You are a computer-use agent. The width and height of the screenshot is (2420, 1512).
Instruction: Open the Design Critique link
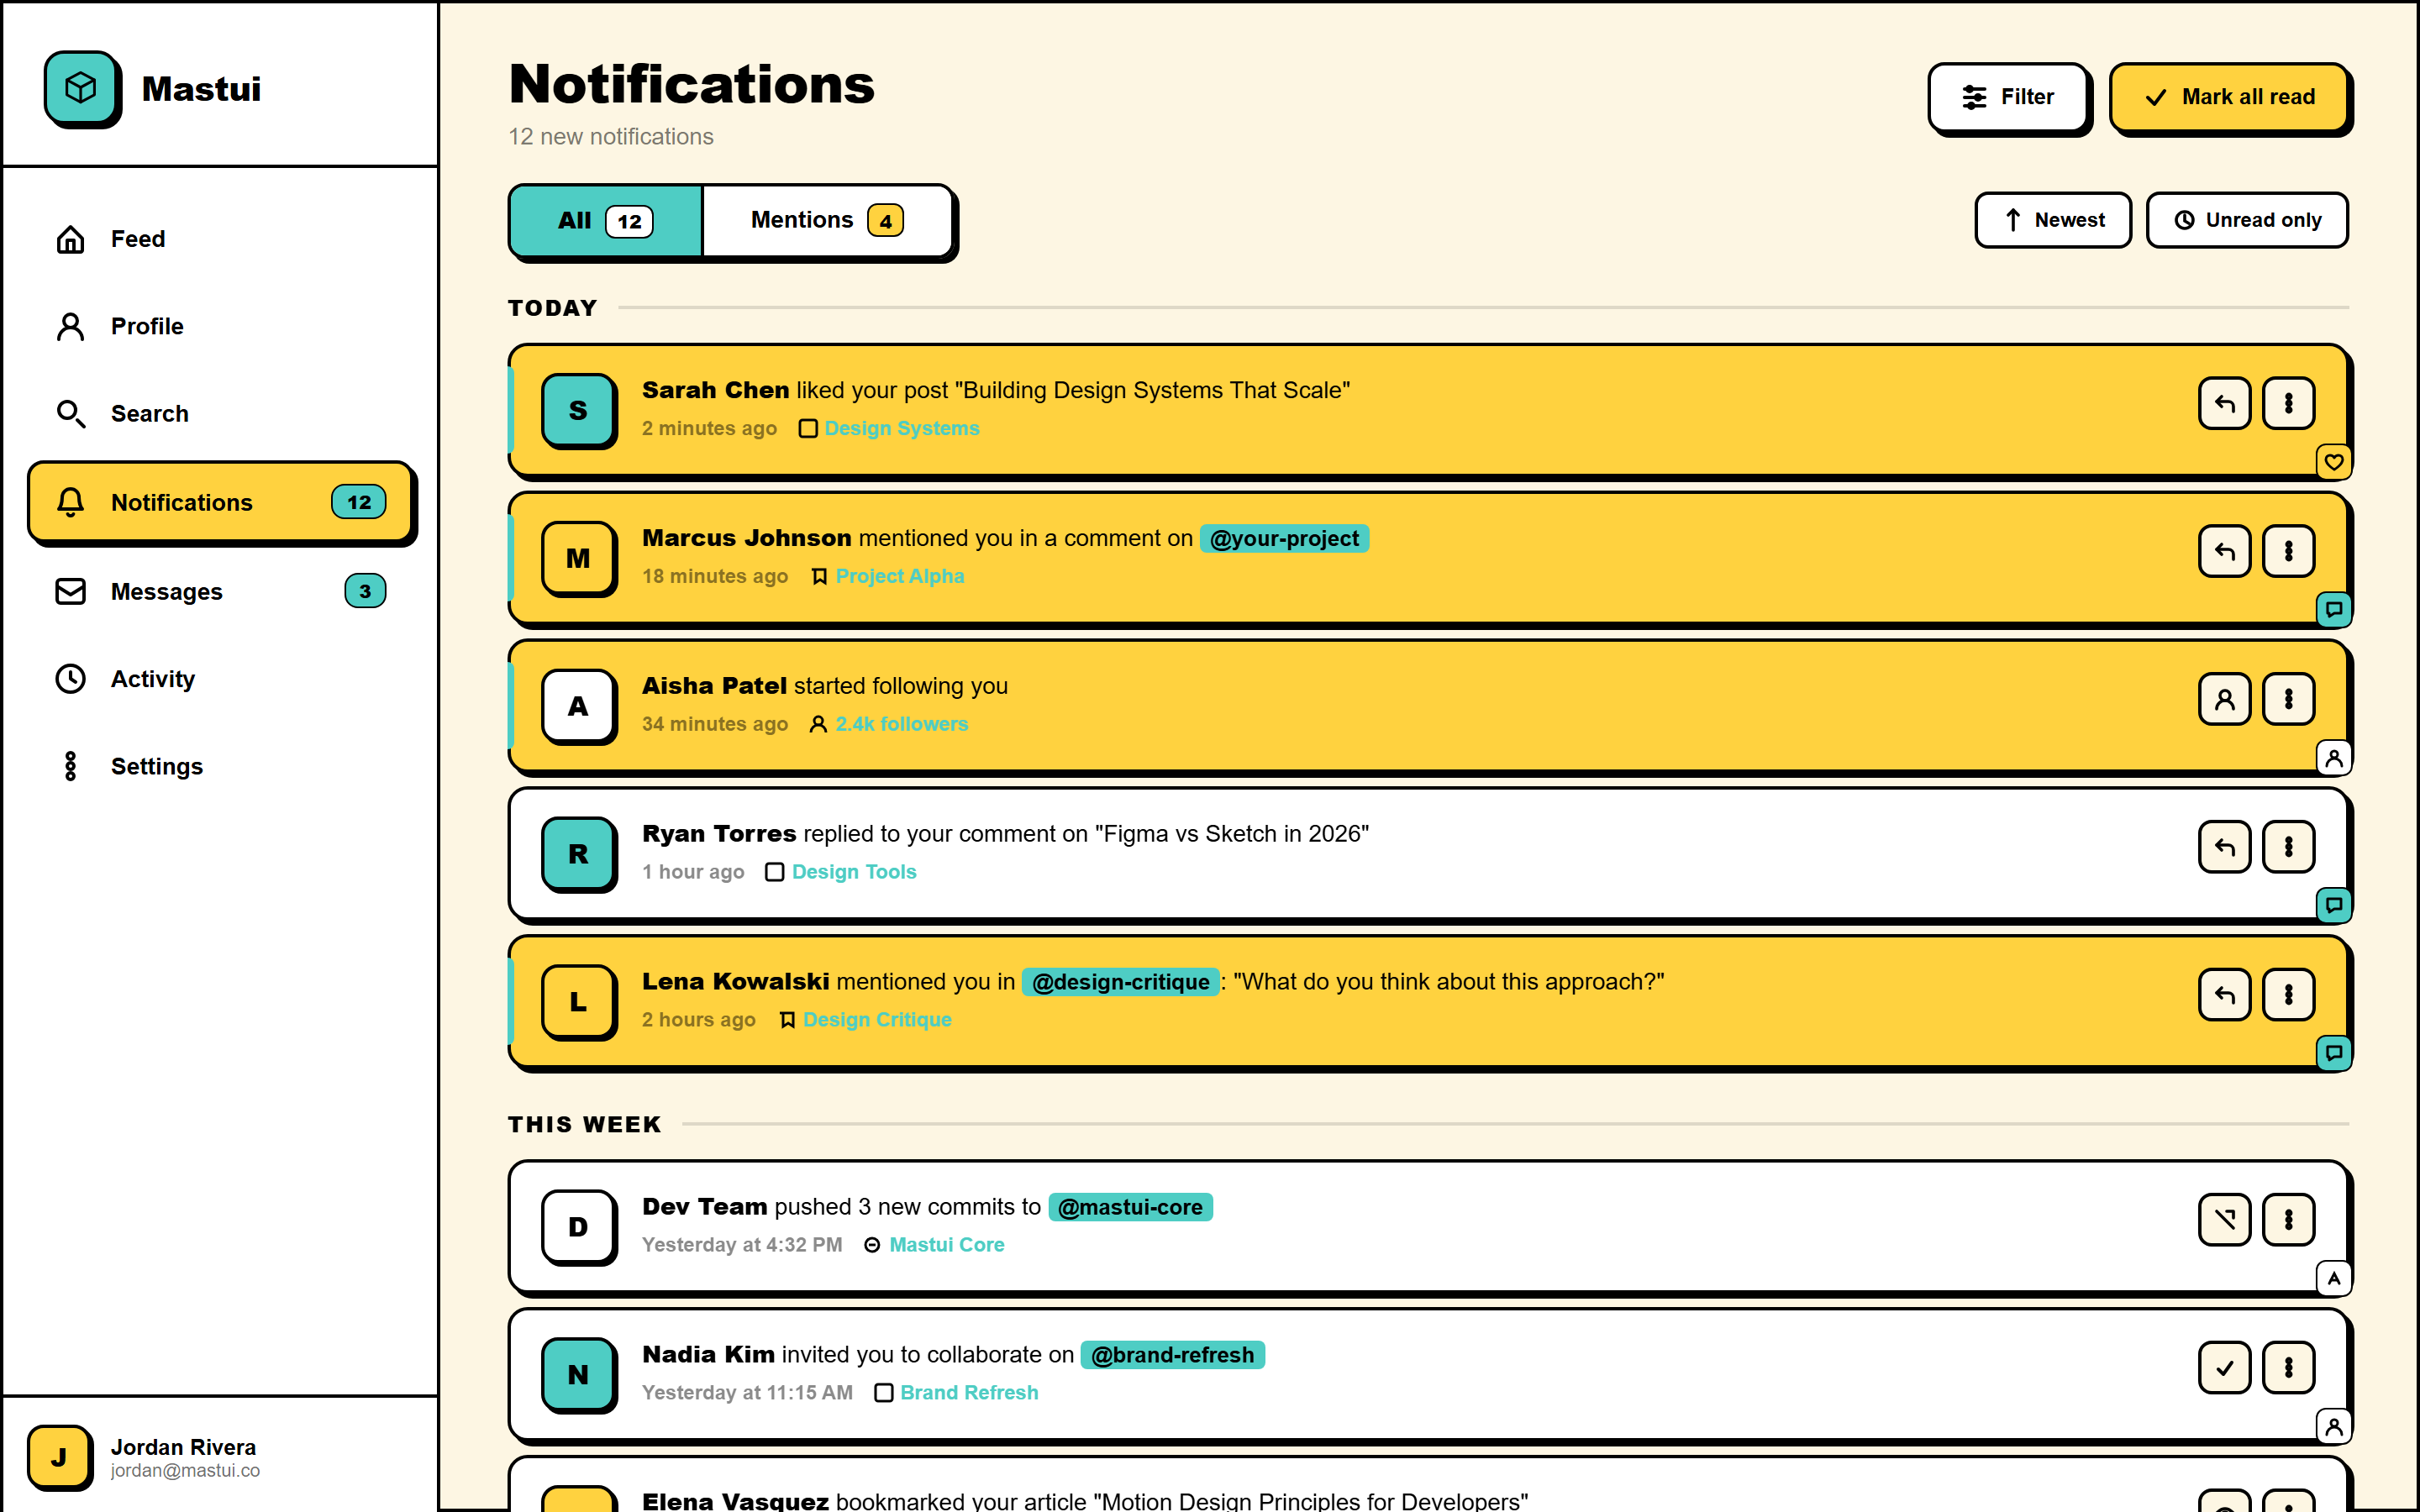pos(877,1020)
